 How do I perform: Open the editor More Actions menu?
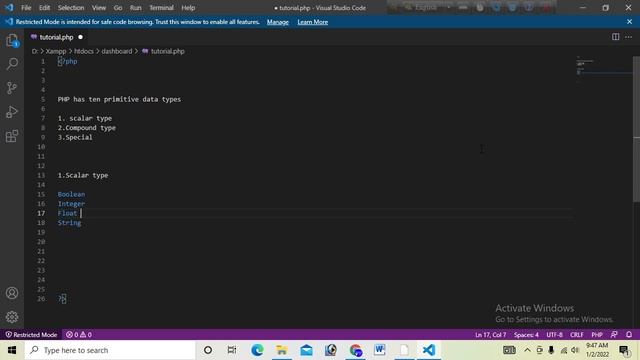629,37
